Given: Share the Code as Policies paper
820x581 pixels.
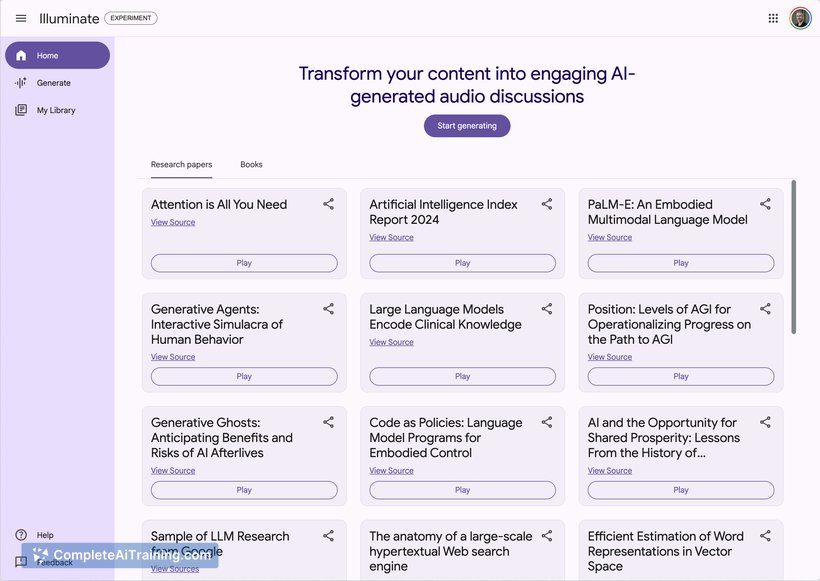Looking at the screenshot, I should [x=547, y=422].
